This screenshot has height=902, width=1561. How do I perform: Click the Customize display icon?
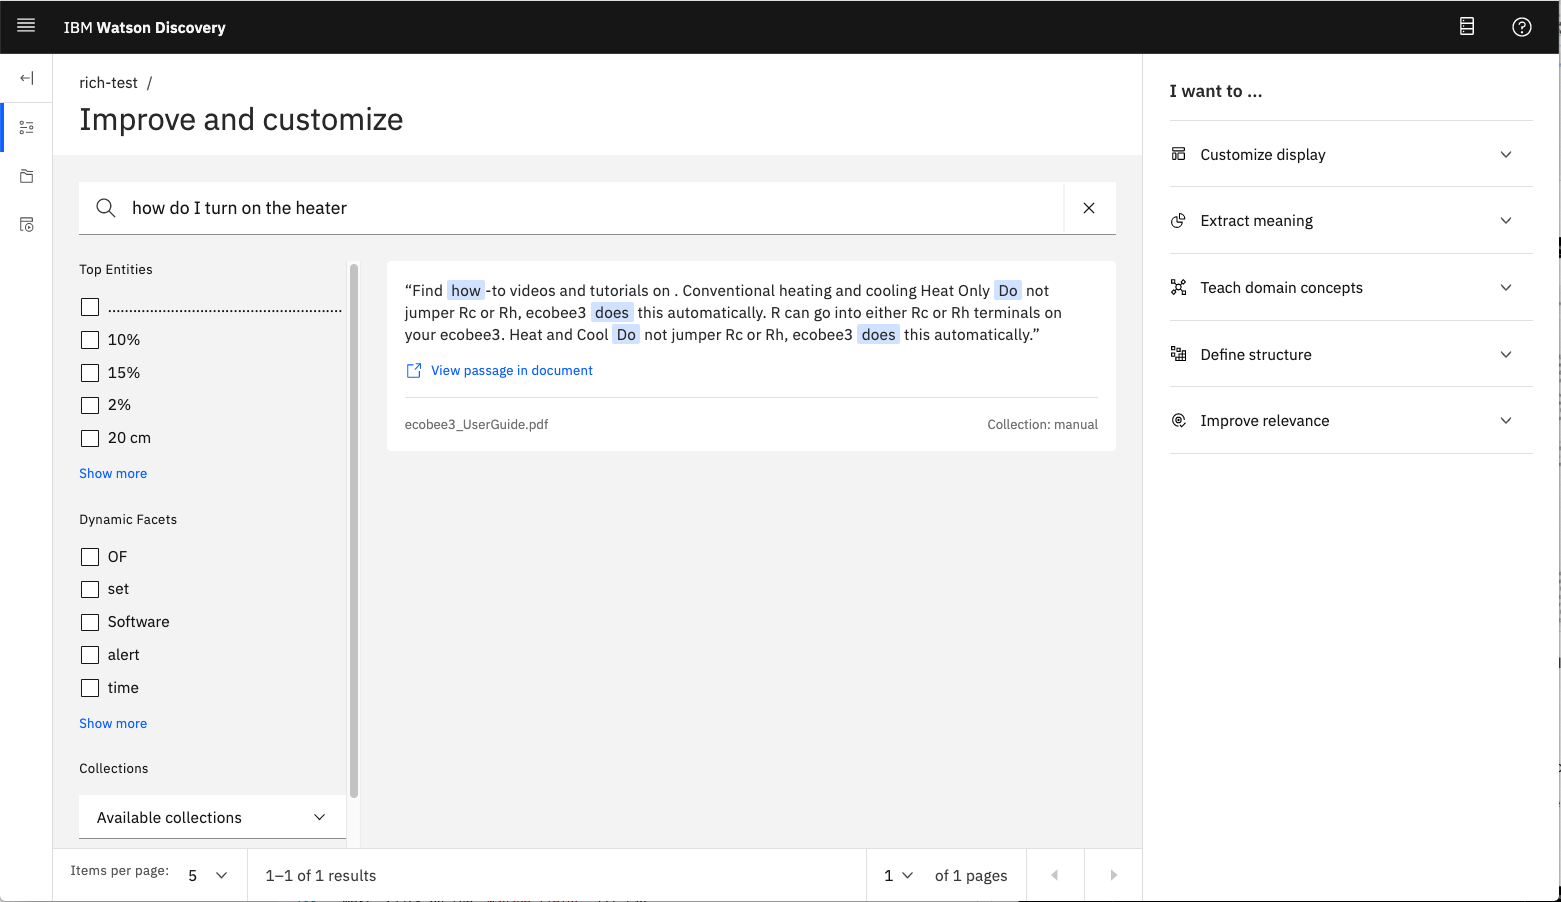(x=1179, y=154)
